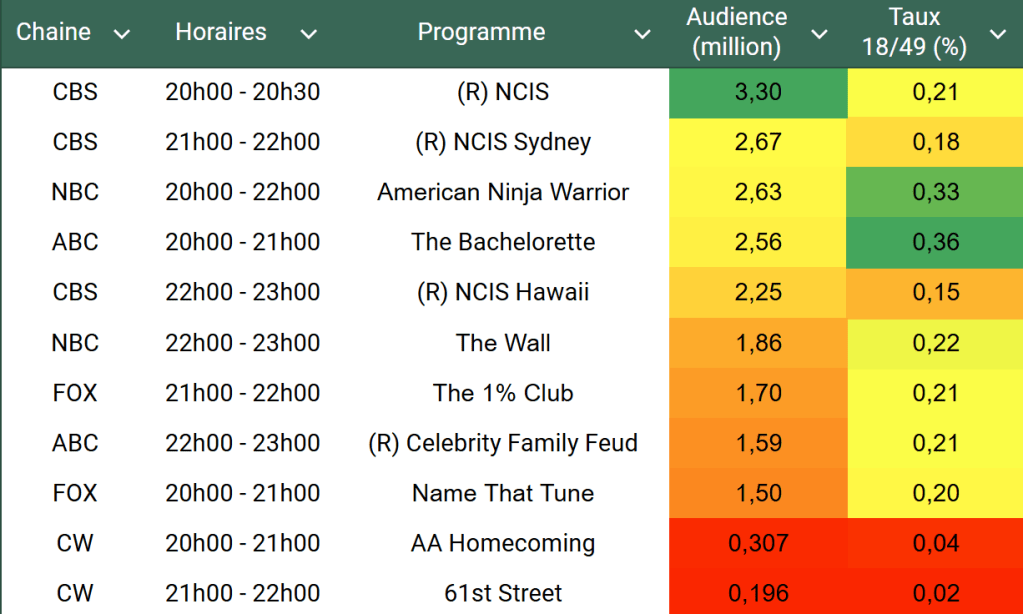Screen dimensions: 1023x614
Task: Open the Programme column filter chevron
Action: click(642, 34)
